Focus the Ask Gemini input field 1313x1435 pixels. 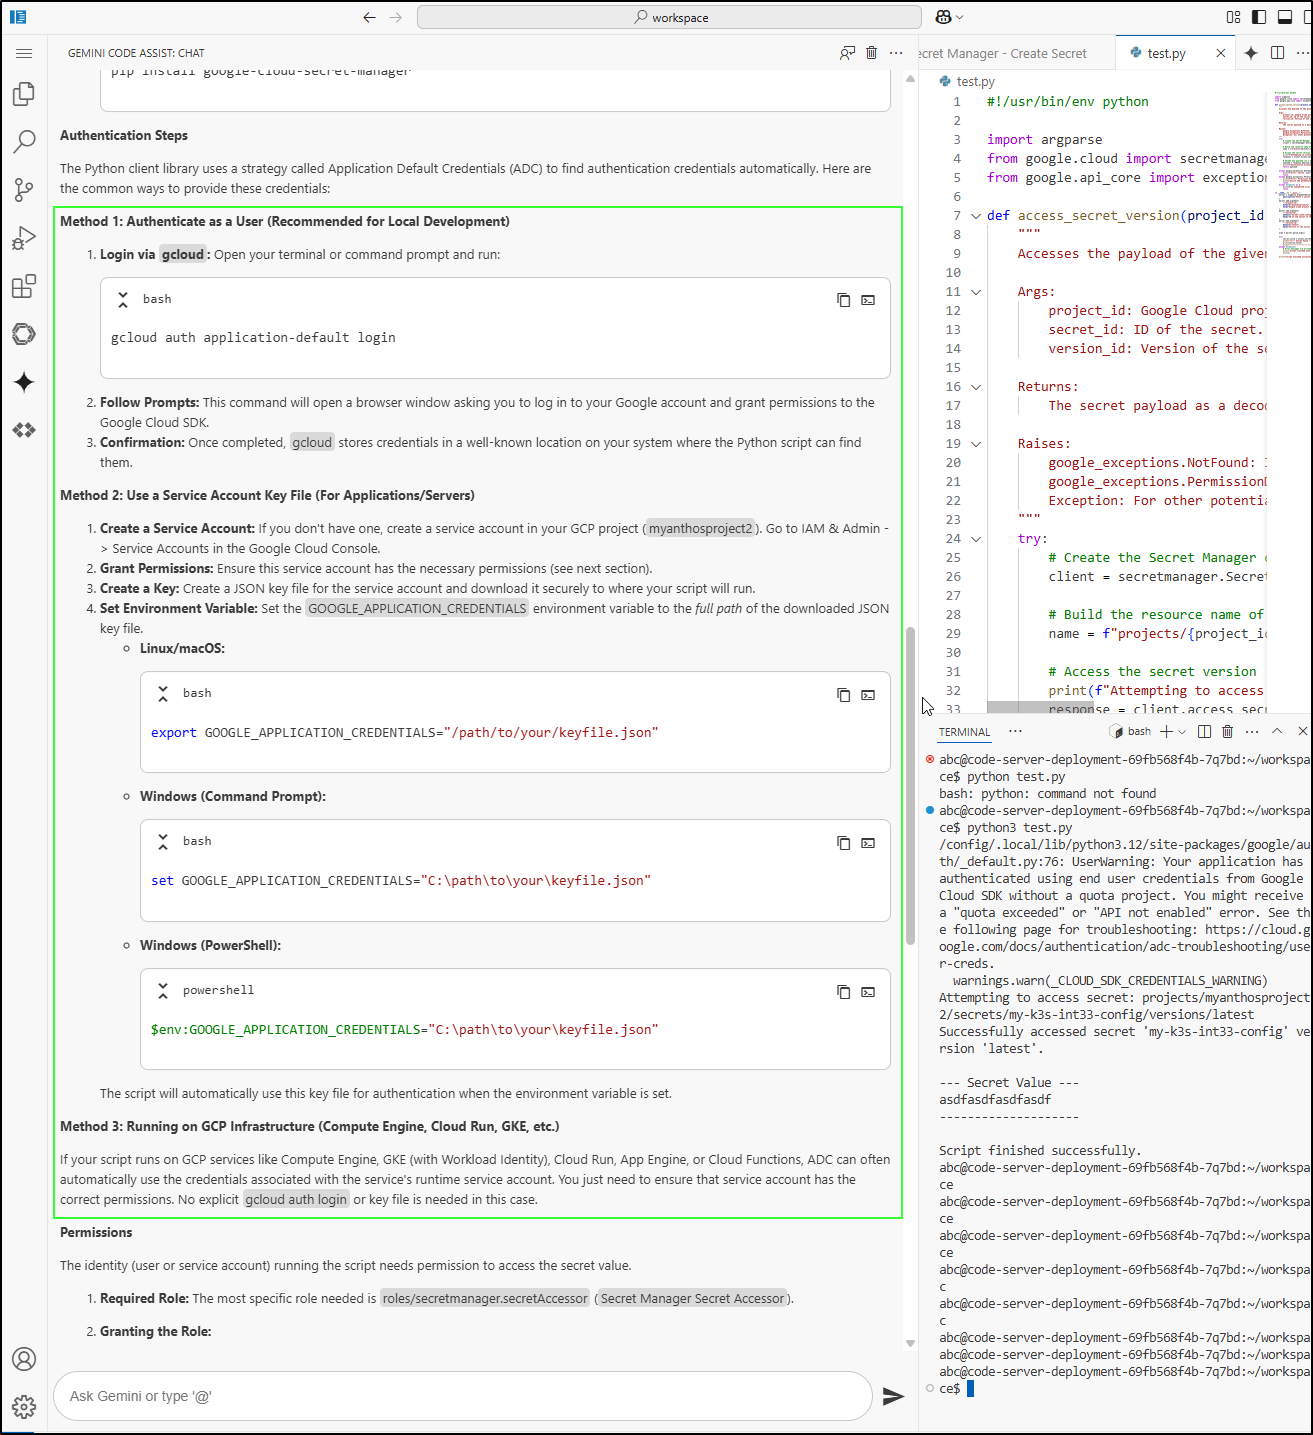pos(463,1396)
